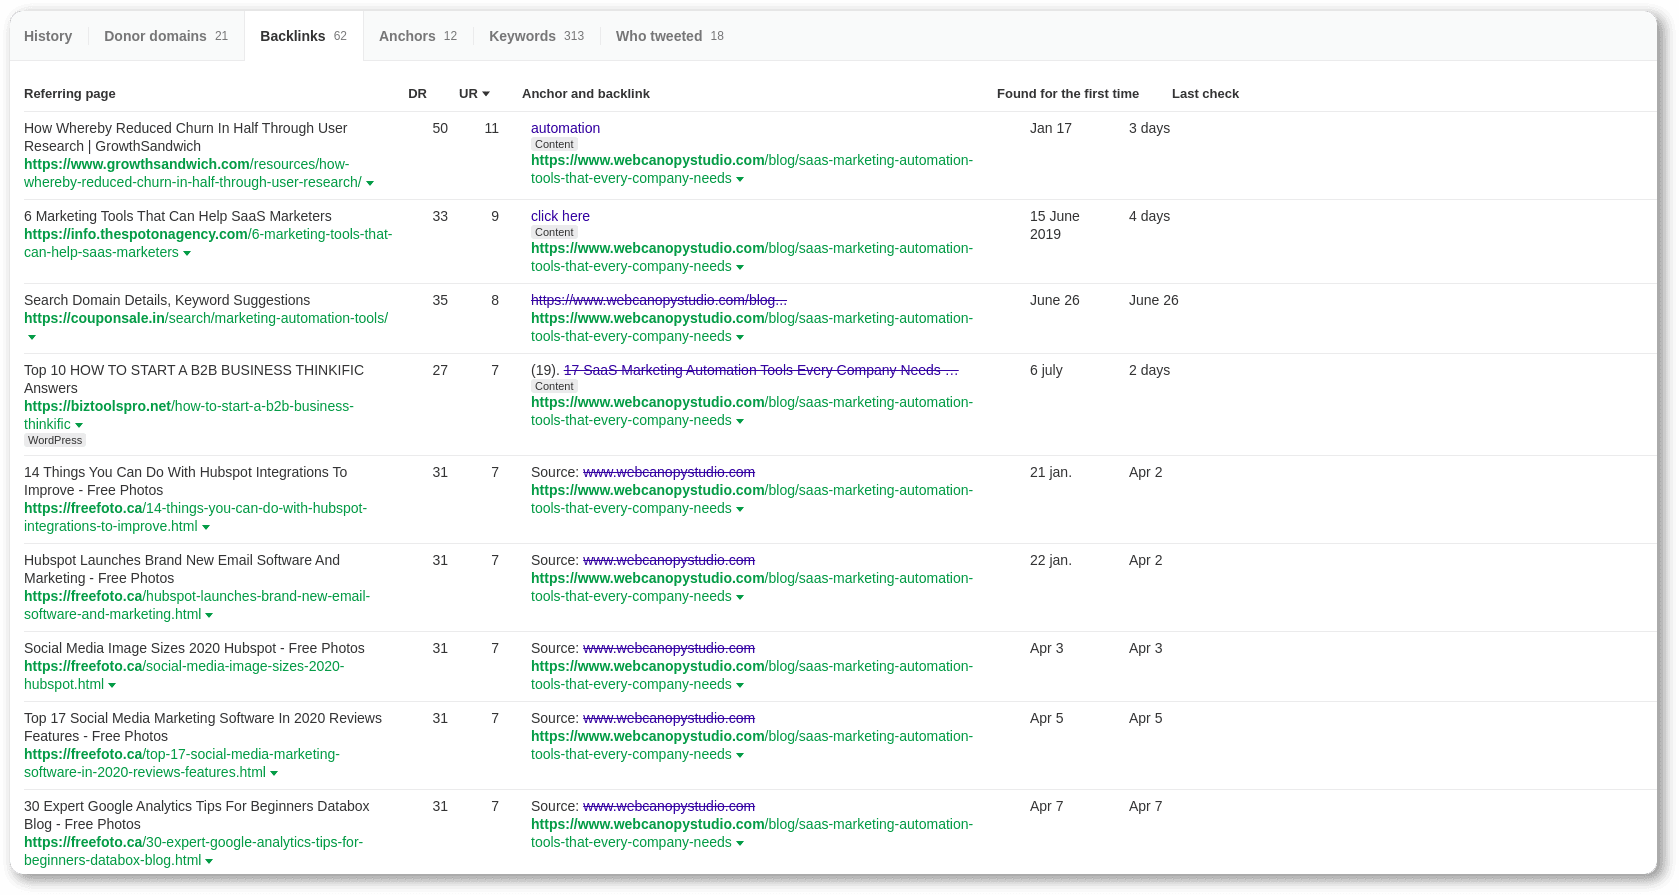Viewport: 1679px width, 895px height.
Task: Sort by the DR column header
Action: pos(417,94)
